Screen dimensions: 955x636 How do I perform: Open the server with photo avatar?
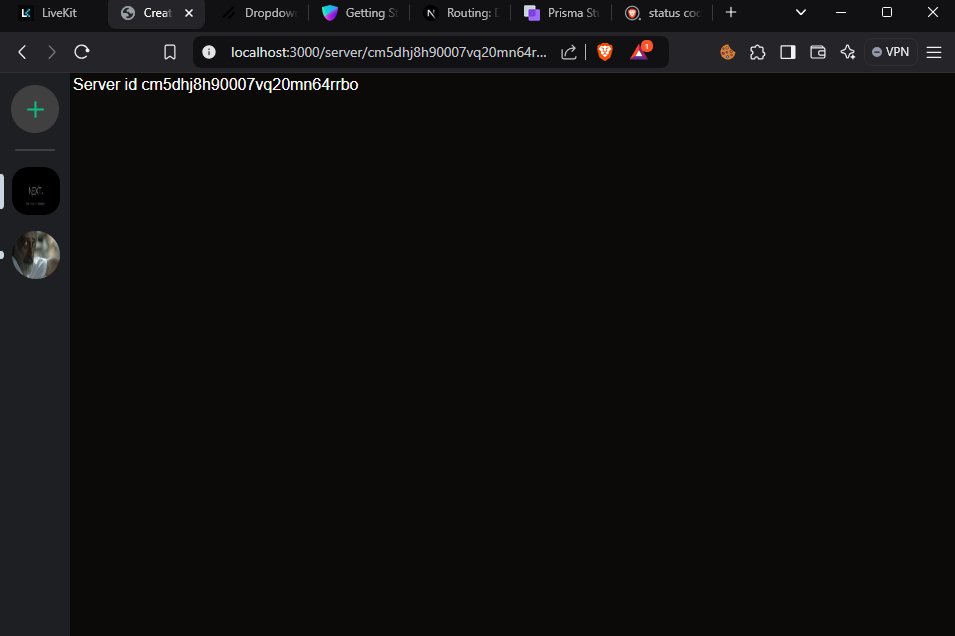click(36, 255)
